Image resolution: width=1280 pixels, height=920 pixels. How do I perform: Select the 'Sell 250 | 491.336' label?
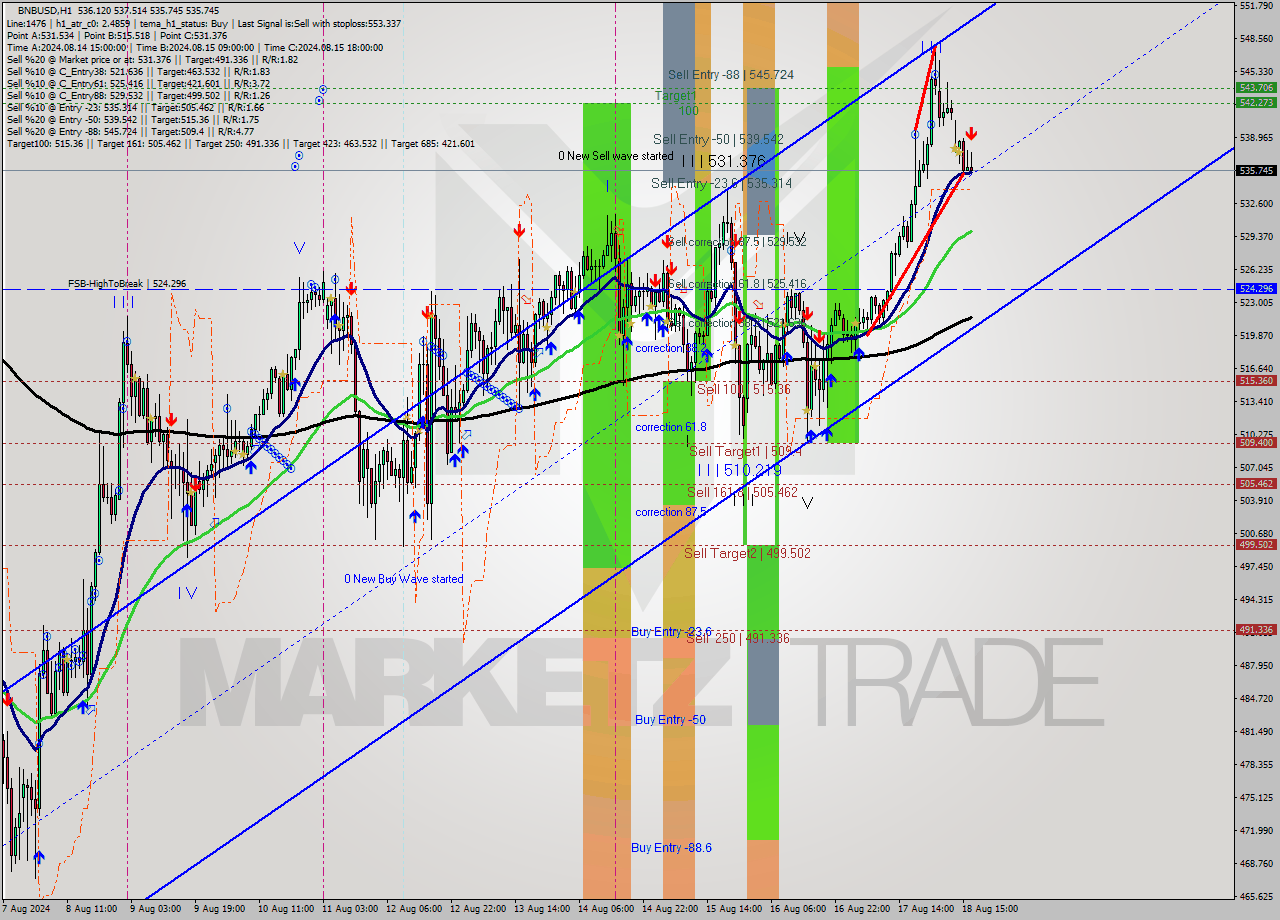pyautogui.click(x=737, y=638)
